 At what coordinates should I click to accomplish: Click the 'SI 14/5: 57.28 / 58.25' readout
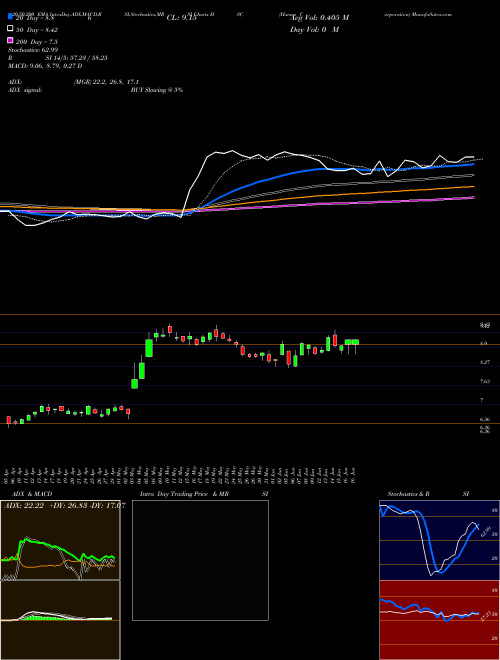coord(77,58)
